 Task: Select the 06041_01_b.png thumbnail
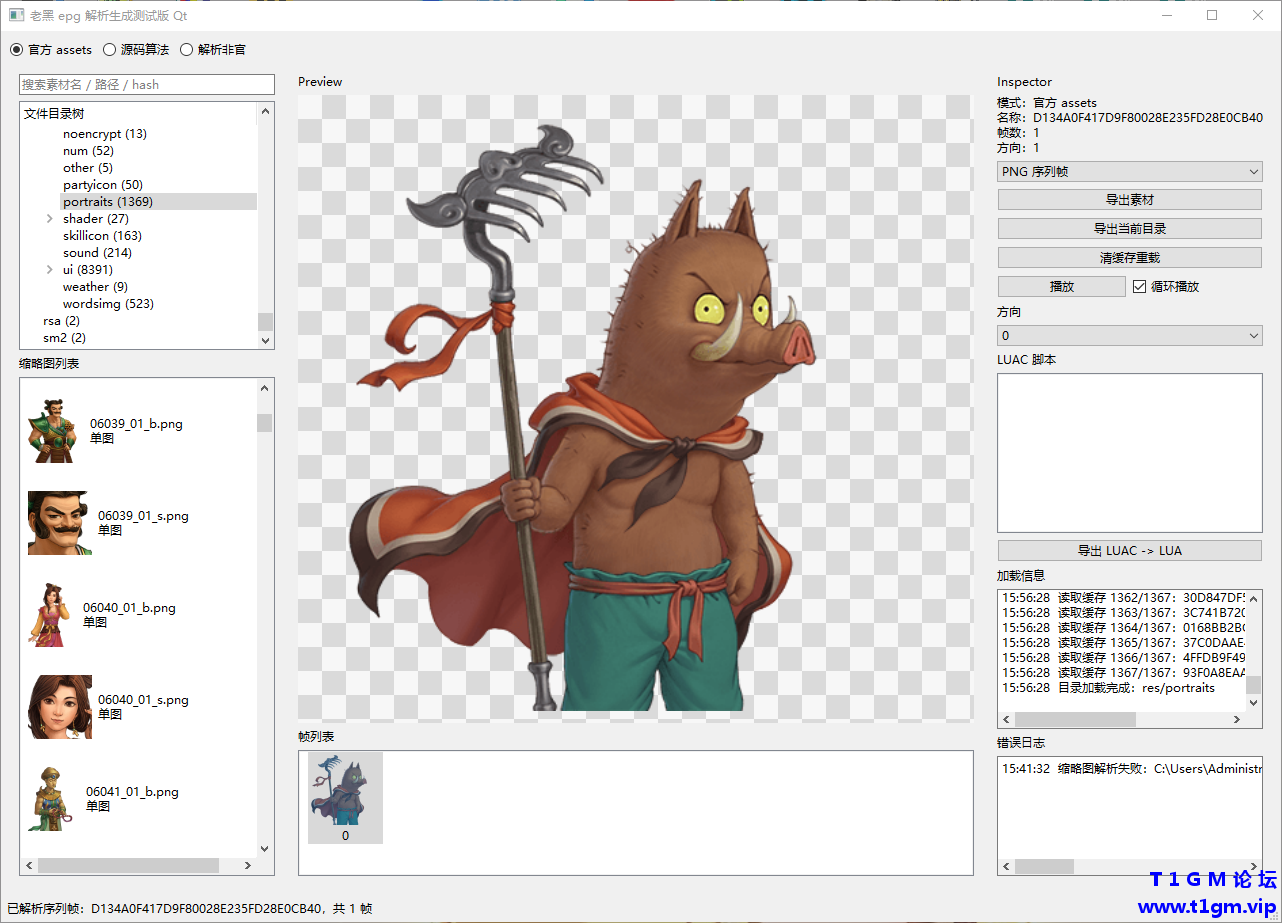tap(103, 799)
